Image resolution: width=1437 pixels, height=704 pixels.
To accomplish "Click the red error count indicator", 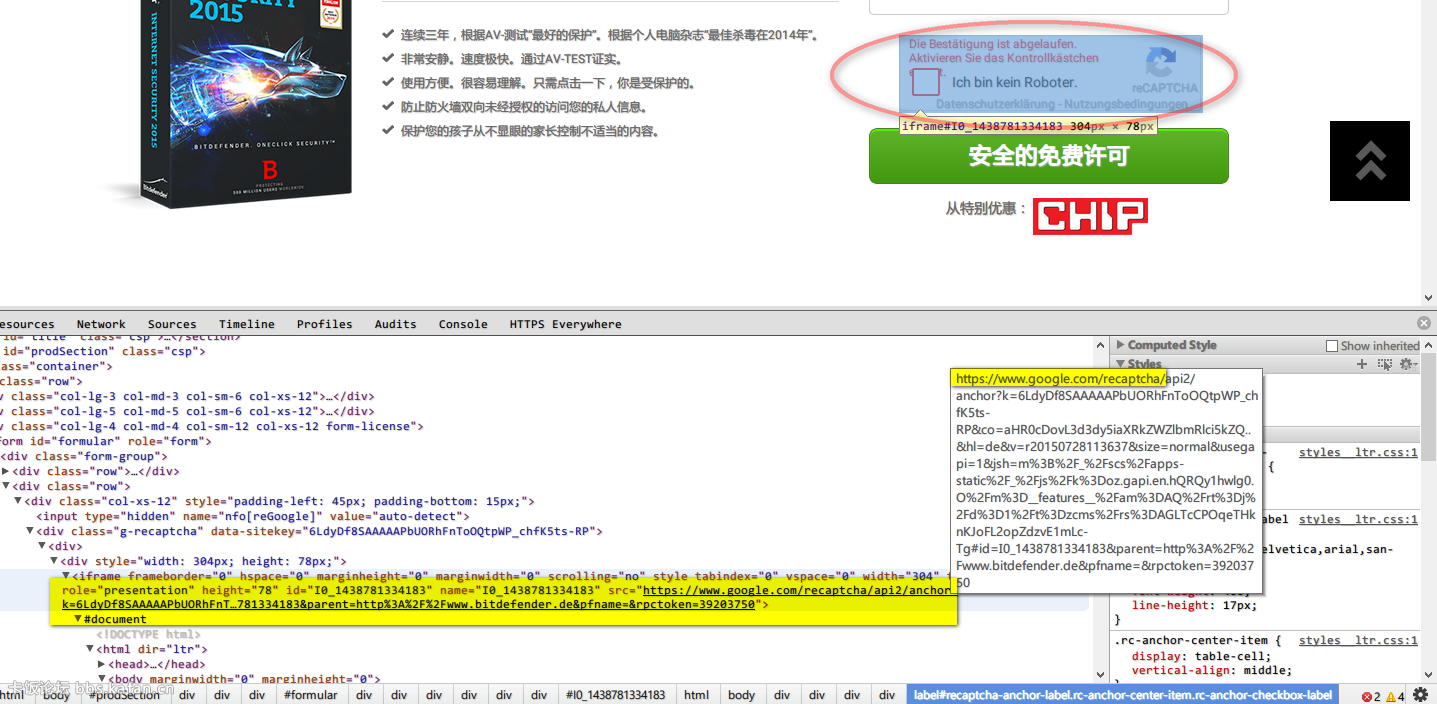I will pos(1371,696).
